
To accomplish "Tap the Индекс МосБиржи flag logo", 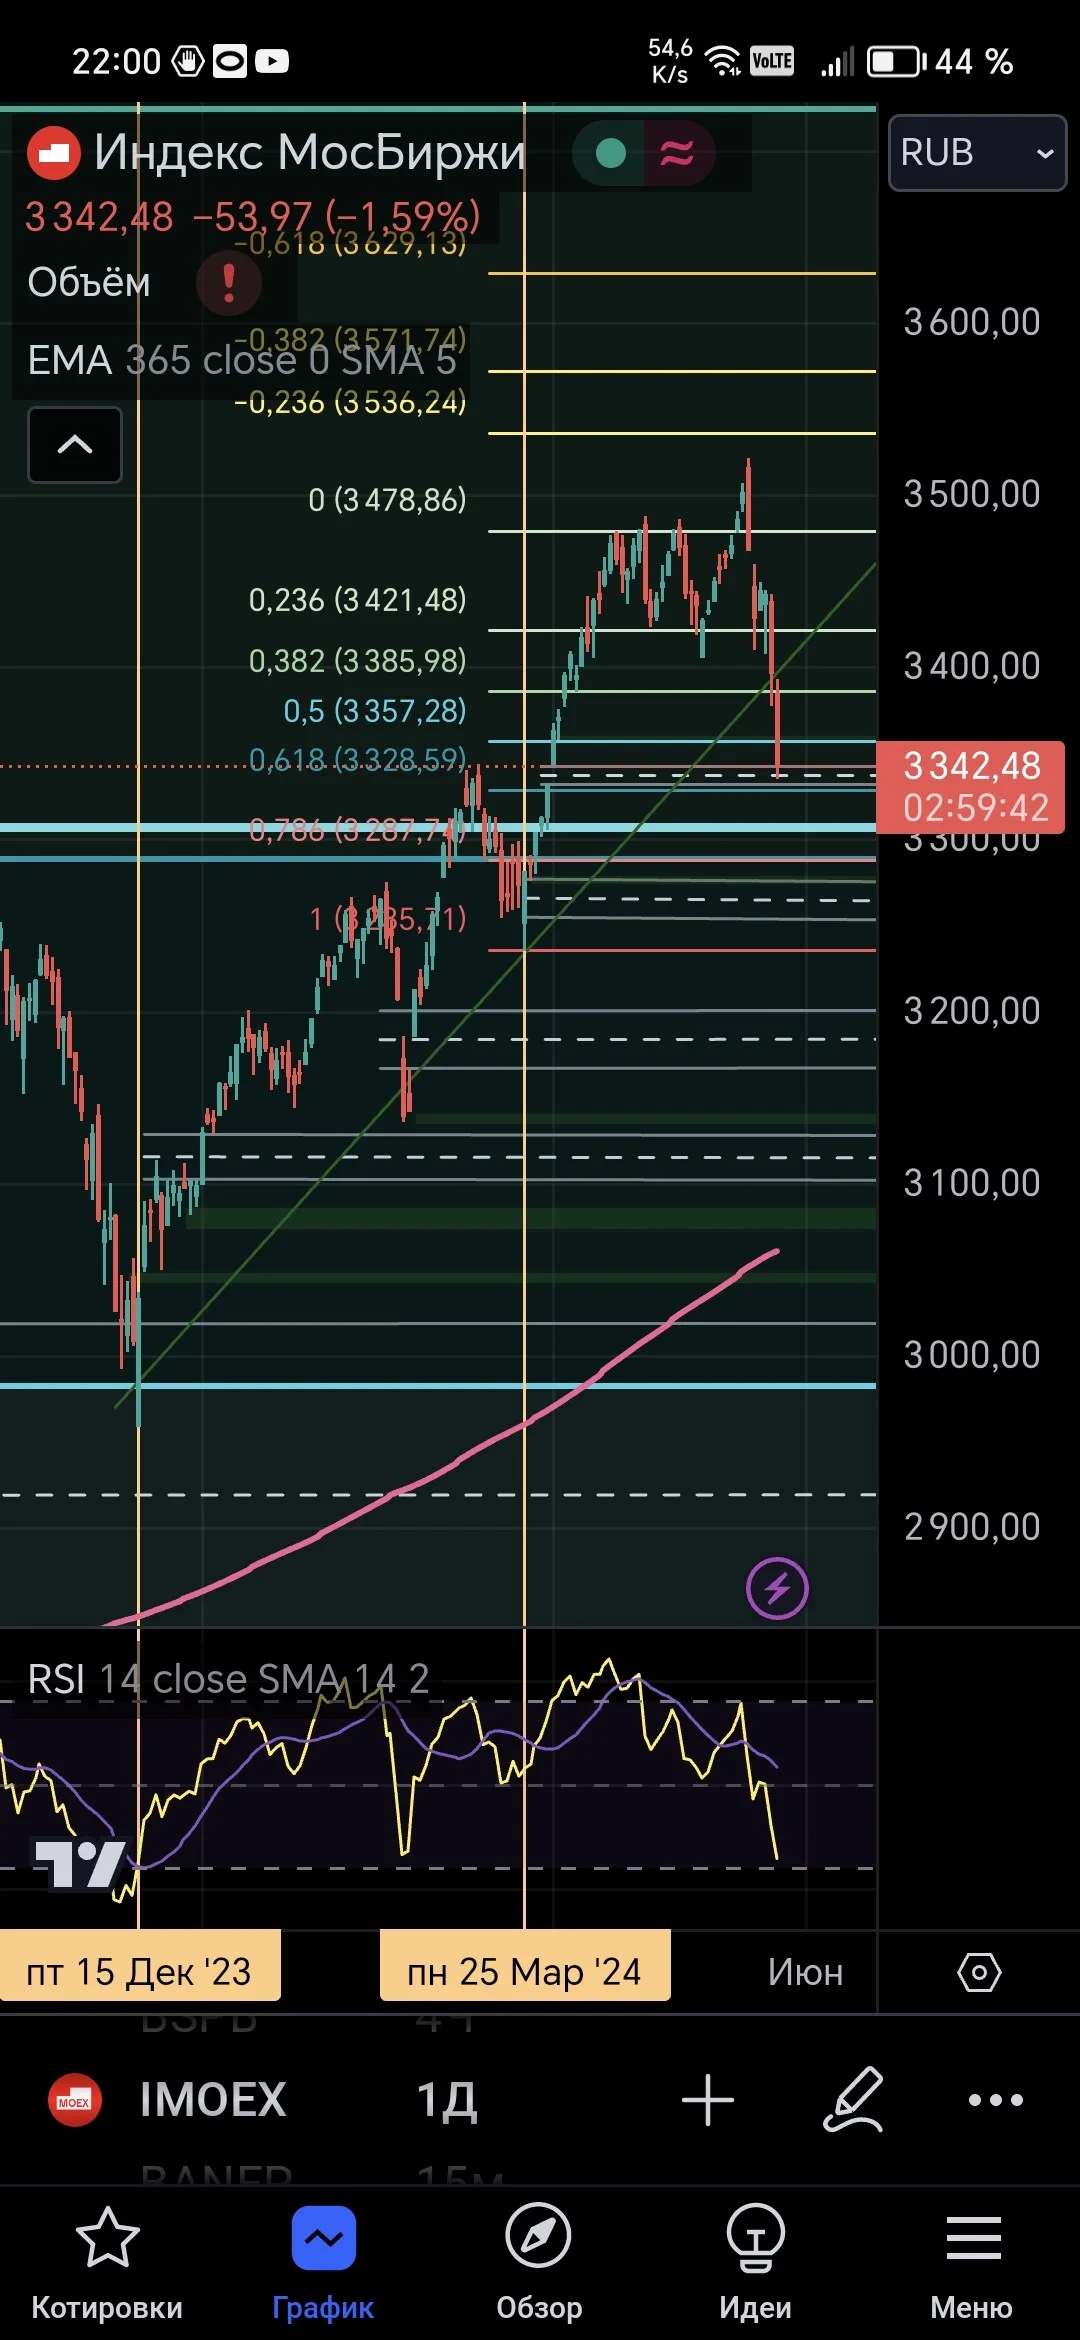I will point(53,153).
